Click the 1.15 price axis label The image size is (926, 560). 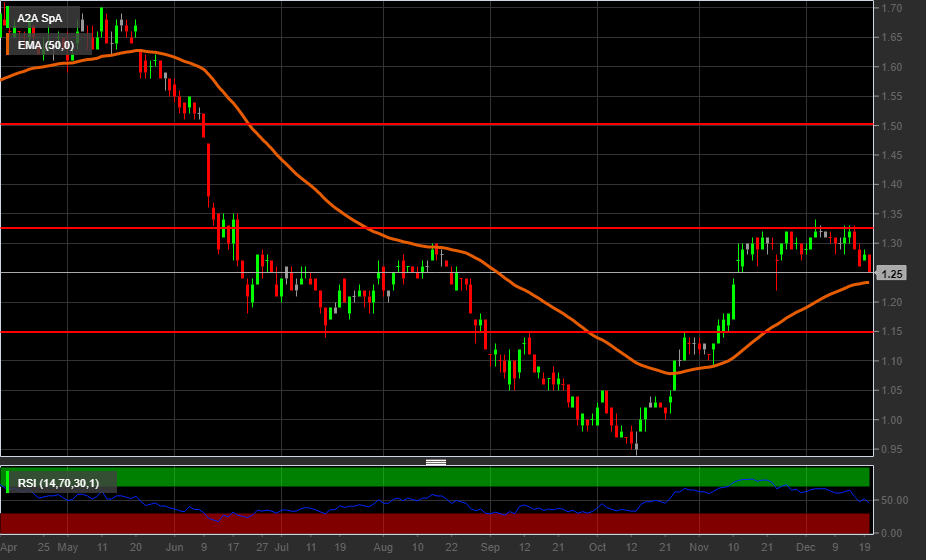click(892, 331)
